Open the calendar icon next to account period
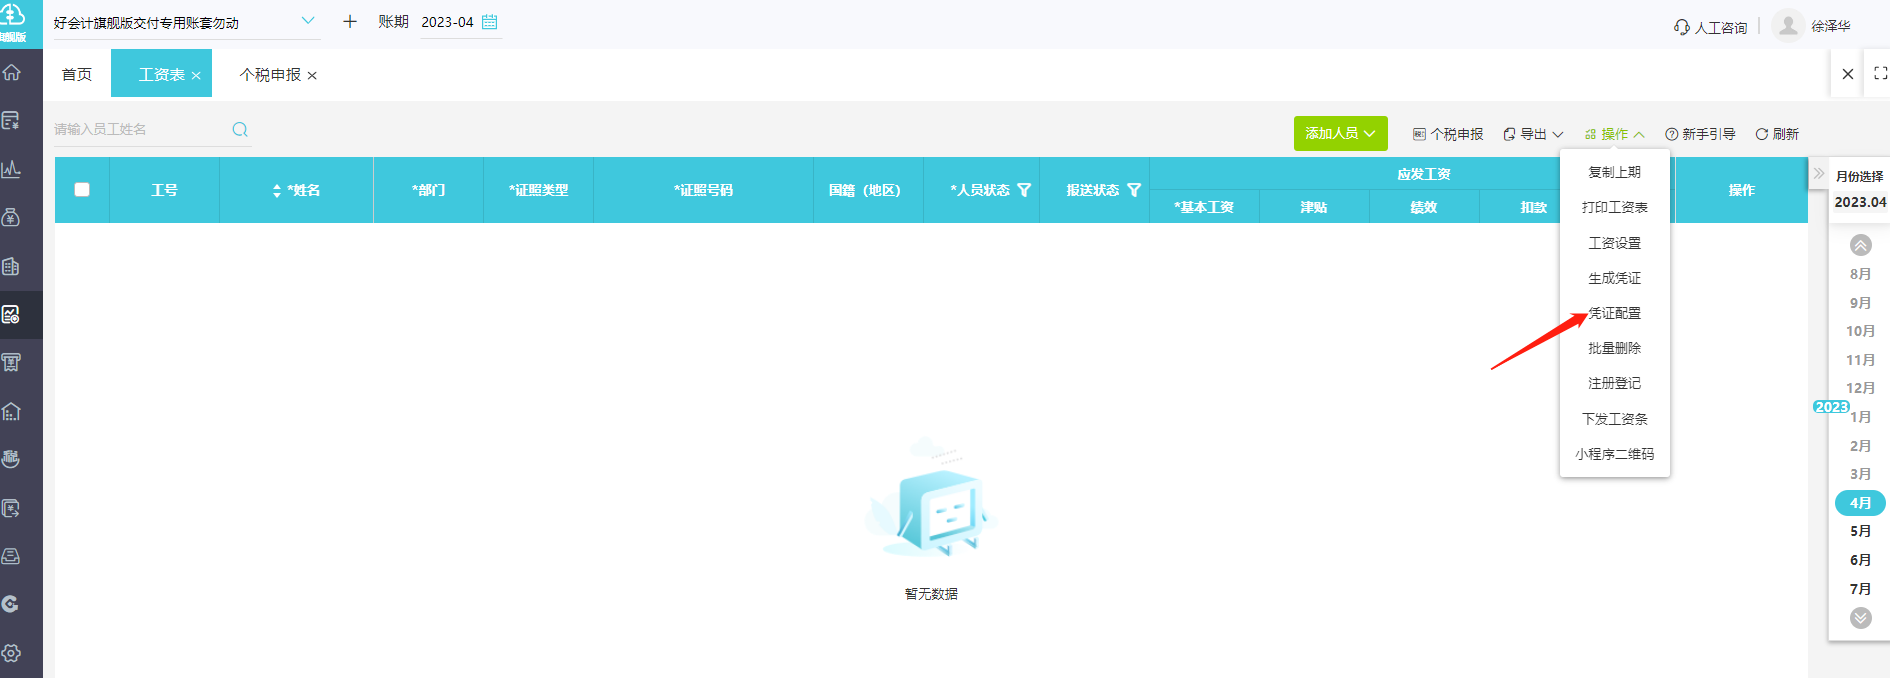 pos(489,22)
